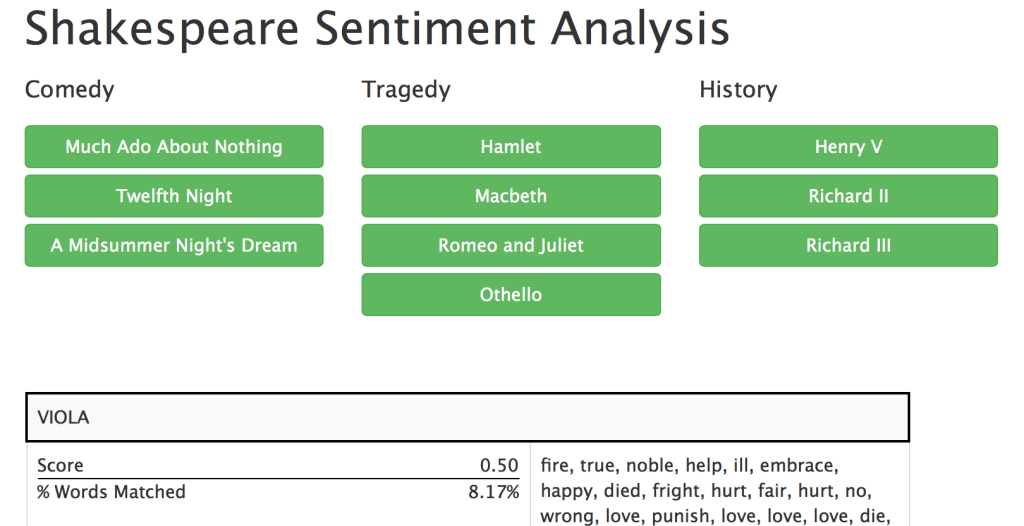Choose A Midsummer Night's Dream
Image resolution: width=1024 pixels, height=526 pixels.
tap(174, 245)
